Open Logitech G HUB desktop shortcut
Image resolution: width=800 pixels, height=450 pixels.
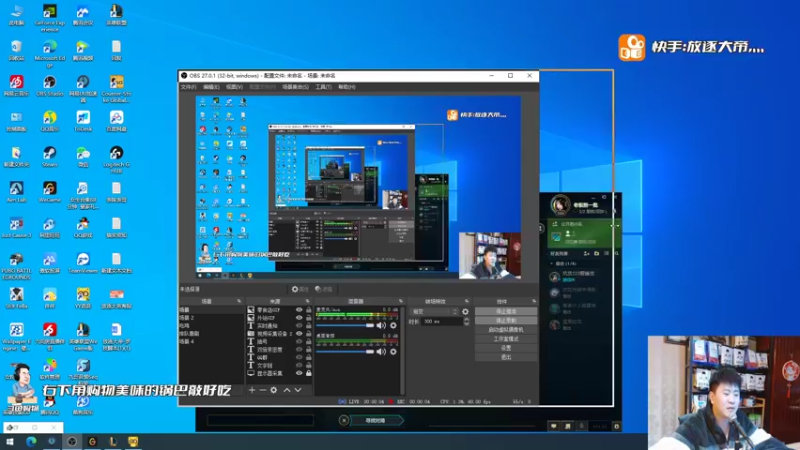[116, 159]
